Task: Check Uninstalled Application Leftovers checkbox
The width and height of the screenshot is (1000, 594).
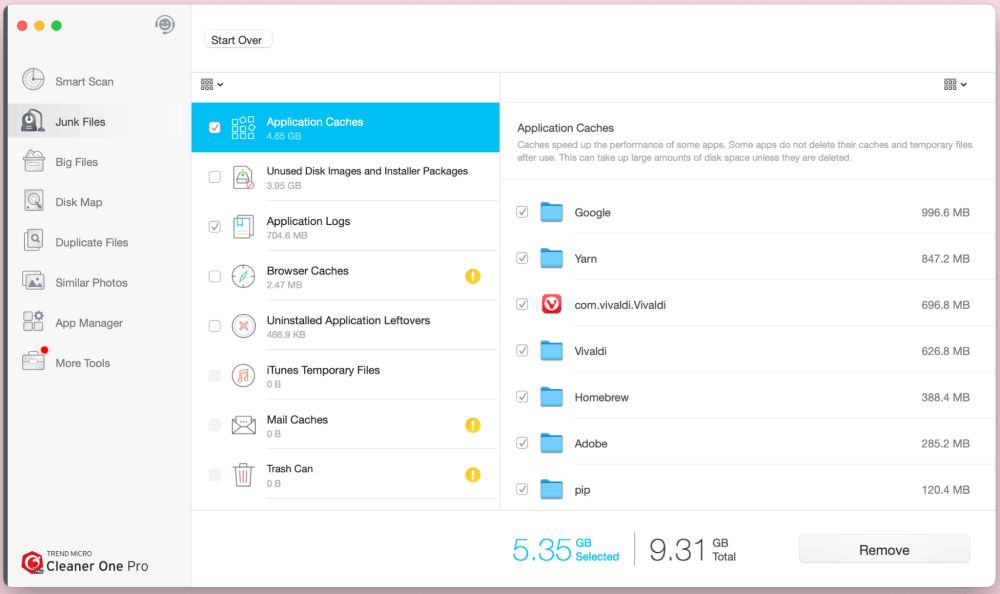Action: [215, 326]
